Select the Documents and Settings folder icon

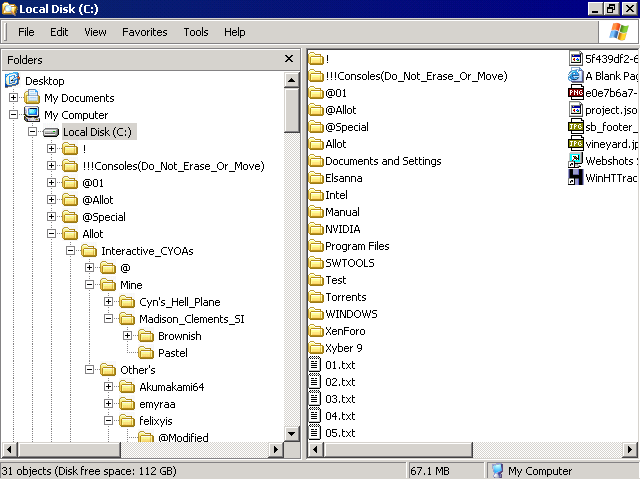pos(316,161)
